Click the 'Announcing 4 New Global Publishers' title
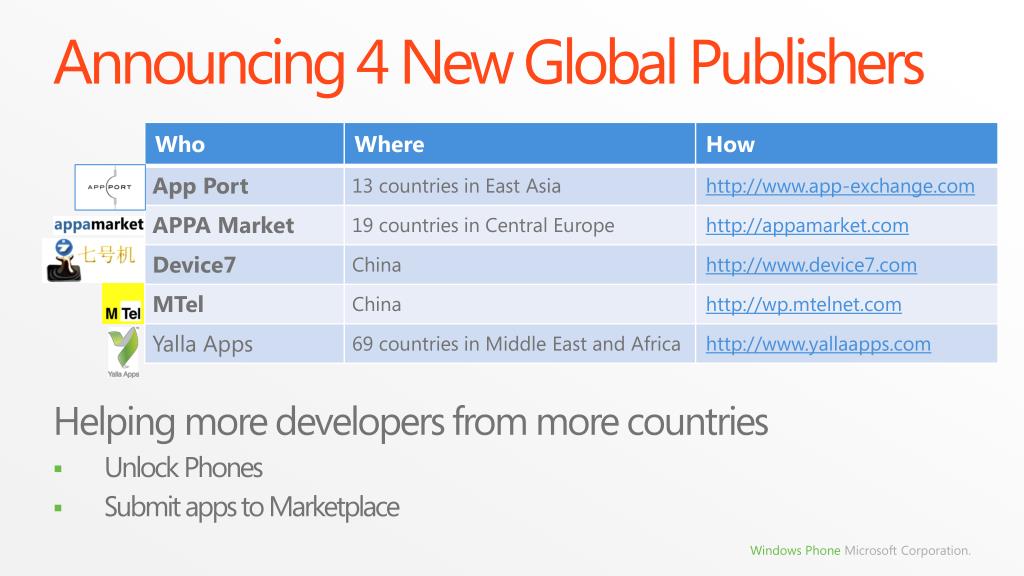This screenshot has width=1024, height=576. click(x=488, y=63)
